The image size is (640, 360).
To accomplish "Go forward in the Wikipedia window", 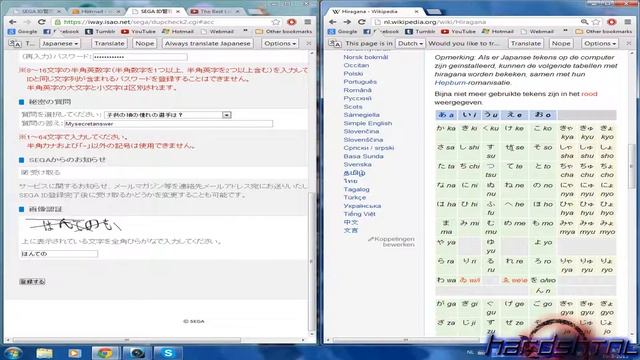I will (x=347, y=22).
